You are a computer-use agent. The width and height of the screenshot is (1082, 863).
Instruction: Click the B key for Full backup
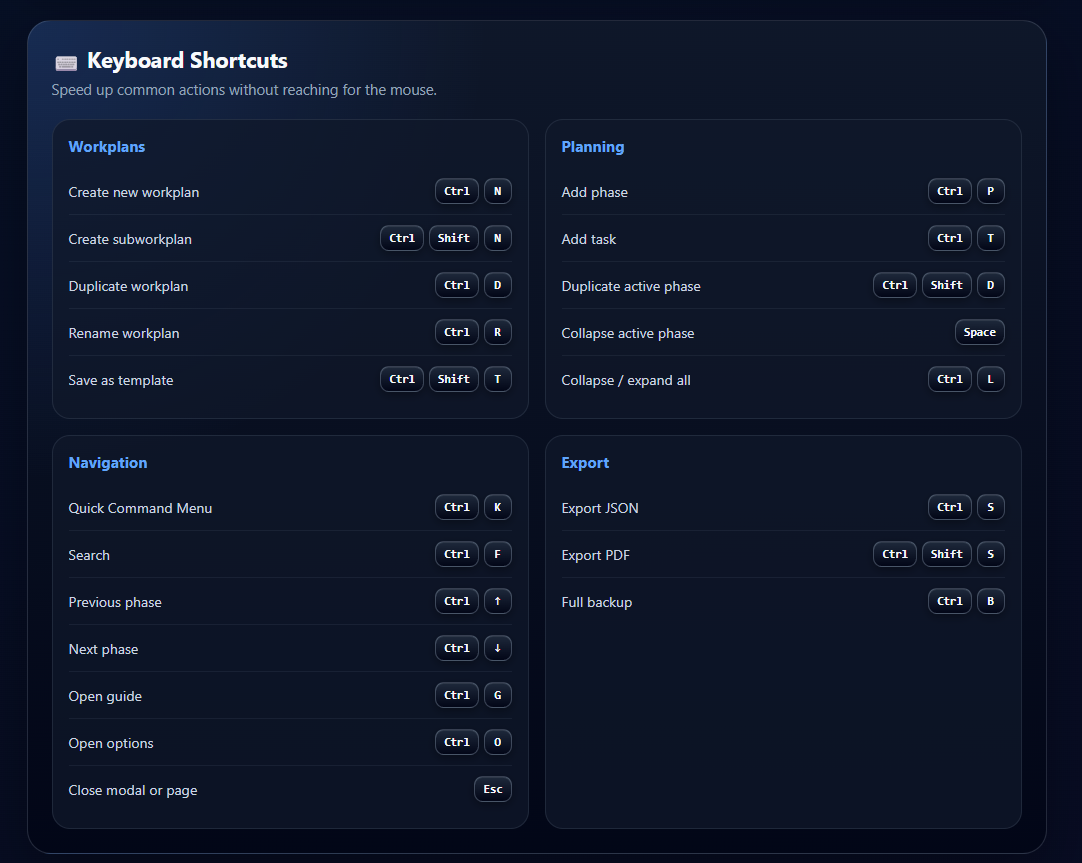[990, 601]
